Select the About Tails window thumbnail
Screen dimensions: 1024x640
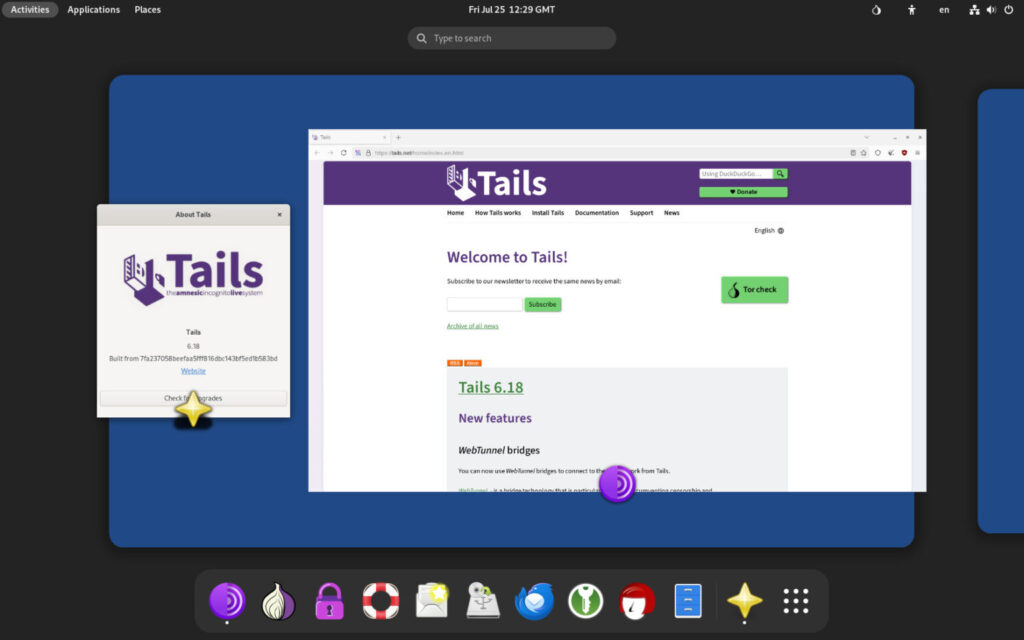click(193, 310)
